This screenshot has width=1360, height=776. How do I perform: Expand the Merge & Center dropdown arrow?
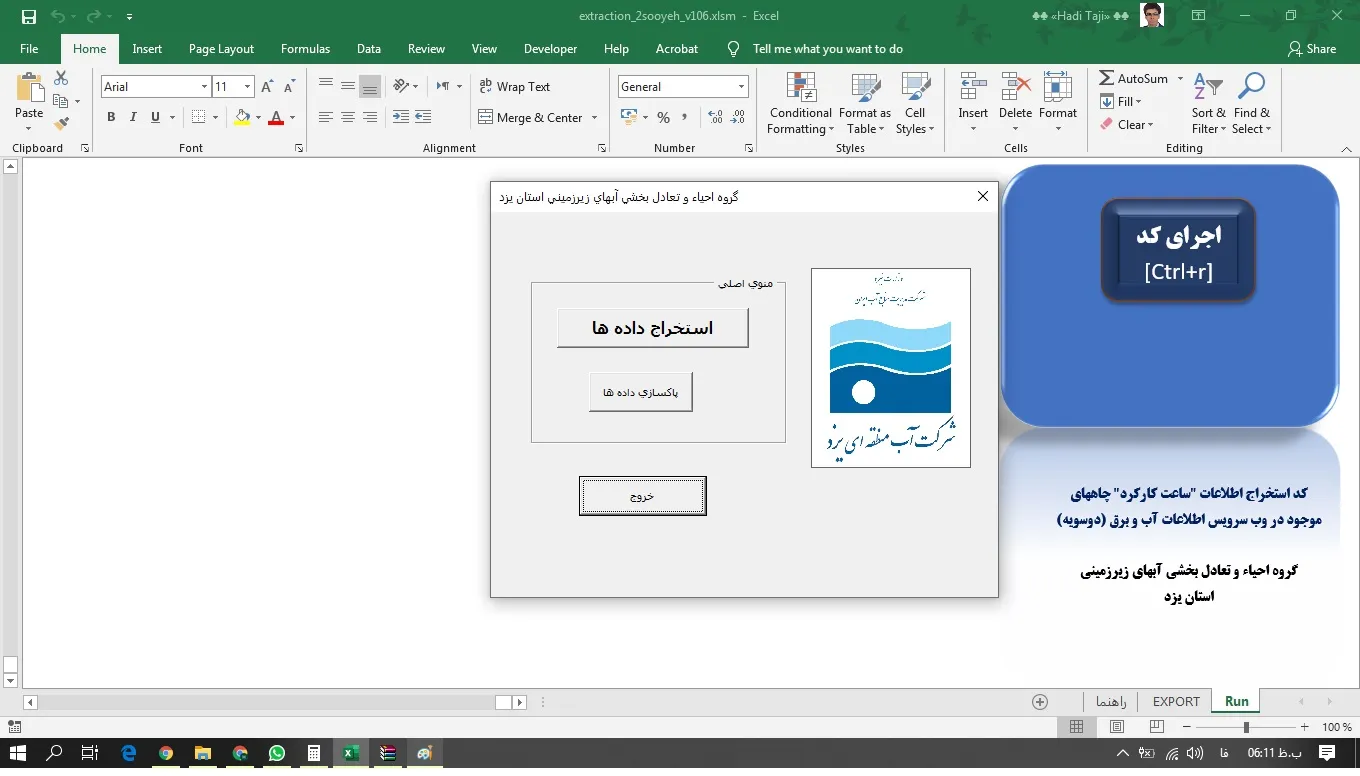point(595,118)
